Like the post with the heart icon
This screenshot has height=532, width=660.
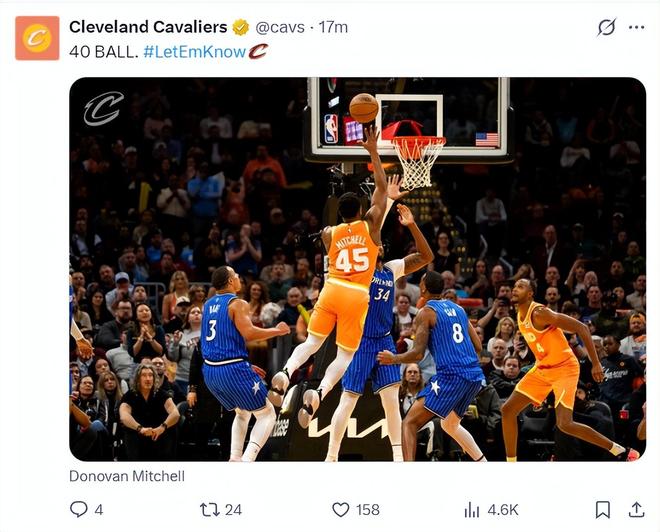click(x=341, y=509)
